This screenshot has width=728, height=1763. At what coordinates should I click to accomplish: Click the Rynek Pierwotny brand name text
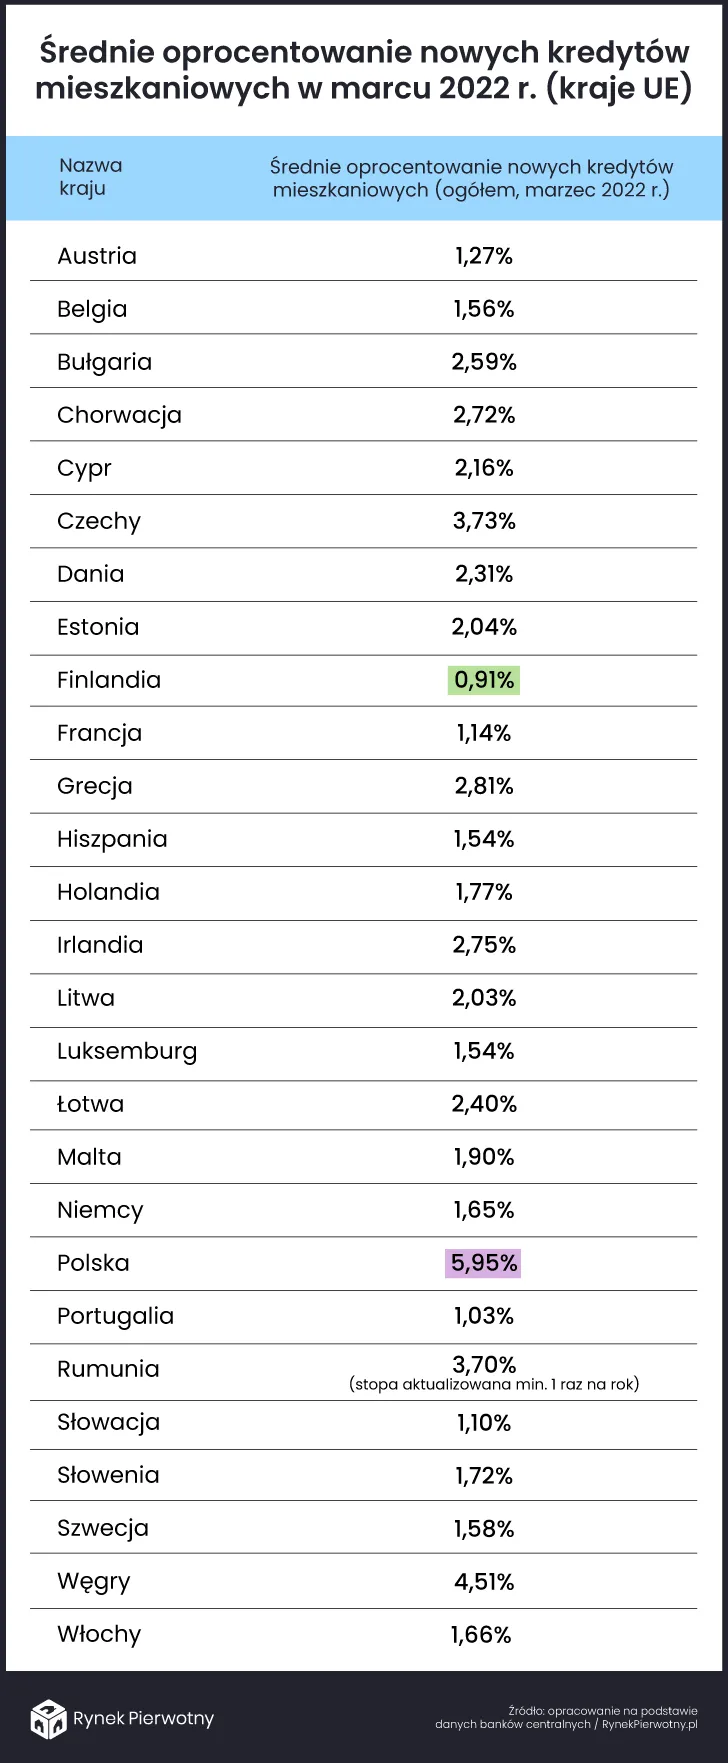tap(143, 1718)
